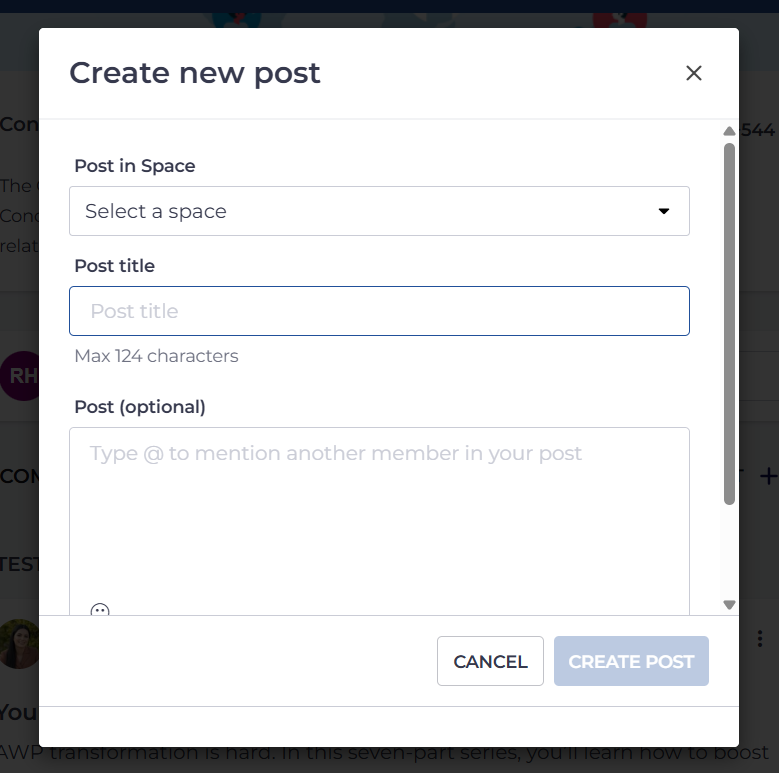This screenshot has width=779, height=773.
Task: Open the three-dot options menu icon
Action: coord(760,638)
